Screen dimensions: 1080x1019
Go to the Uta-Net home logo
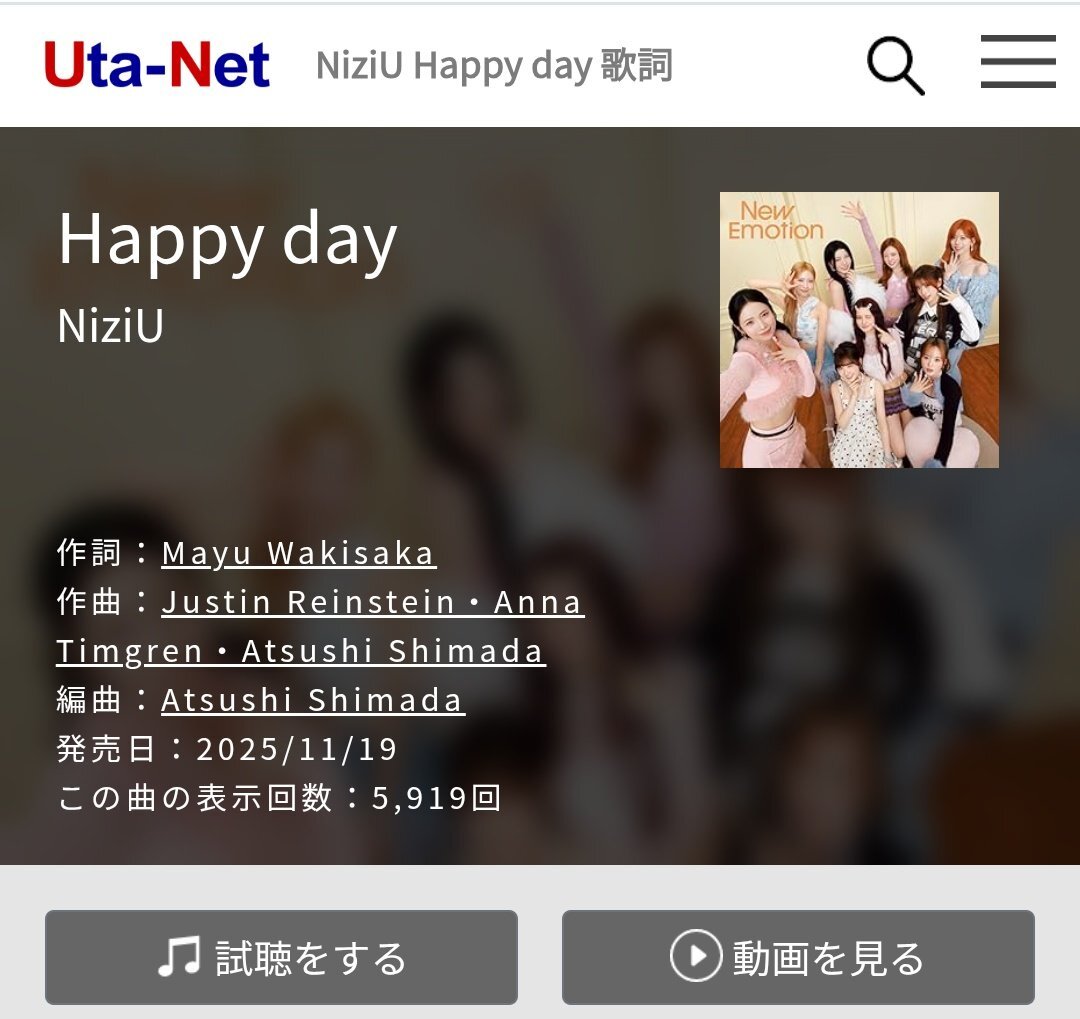tap(157, 65)
